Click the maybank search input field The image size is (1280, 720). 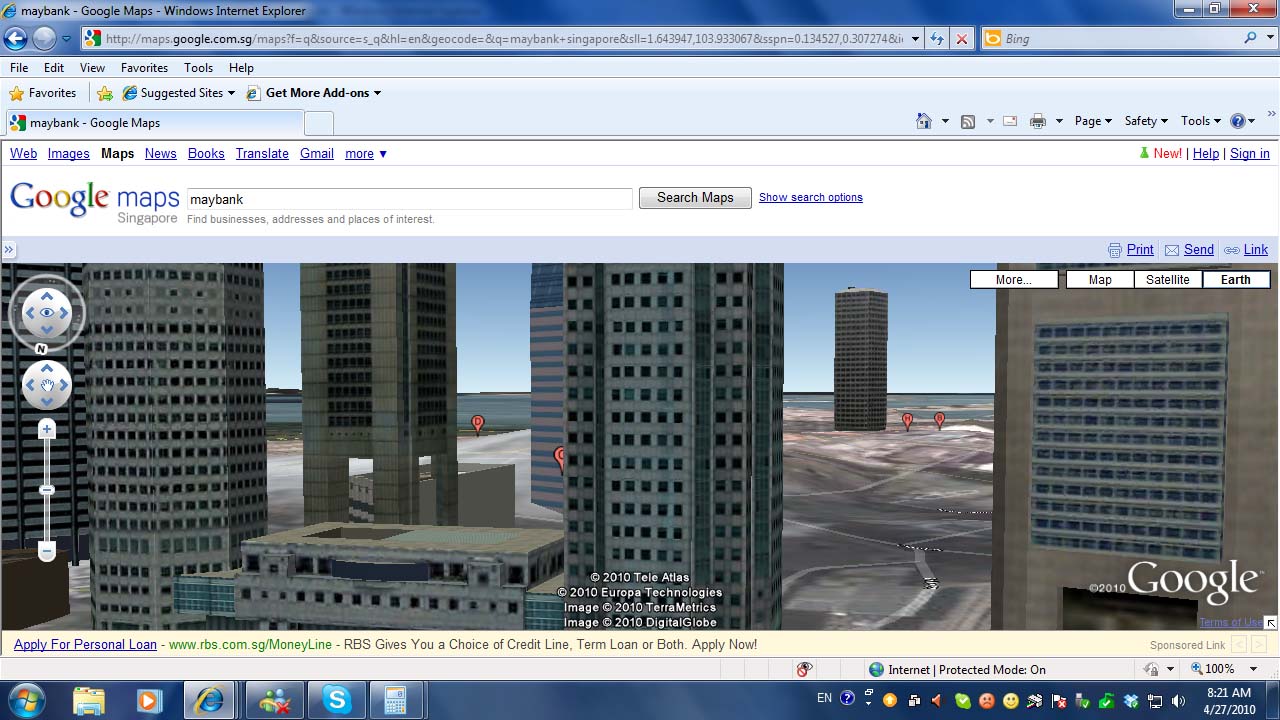[x=410, y=199]
